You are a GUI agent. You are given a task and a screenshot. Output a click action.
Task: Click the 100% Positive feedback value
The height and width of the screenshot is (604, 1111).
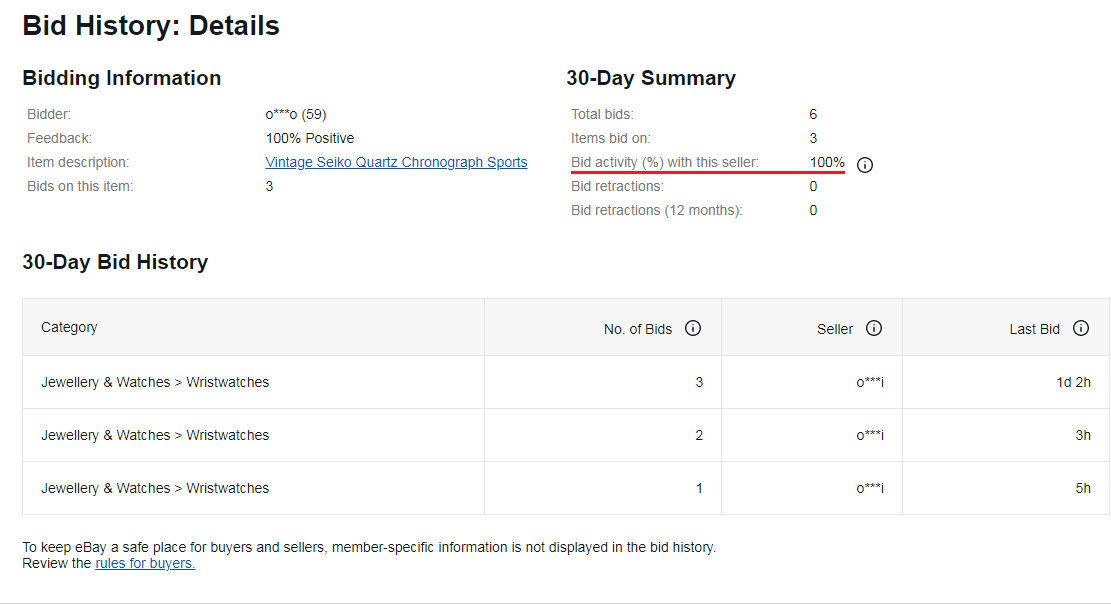click(310, 138)
